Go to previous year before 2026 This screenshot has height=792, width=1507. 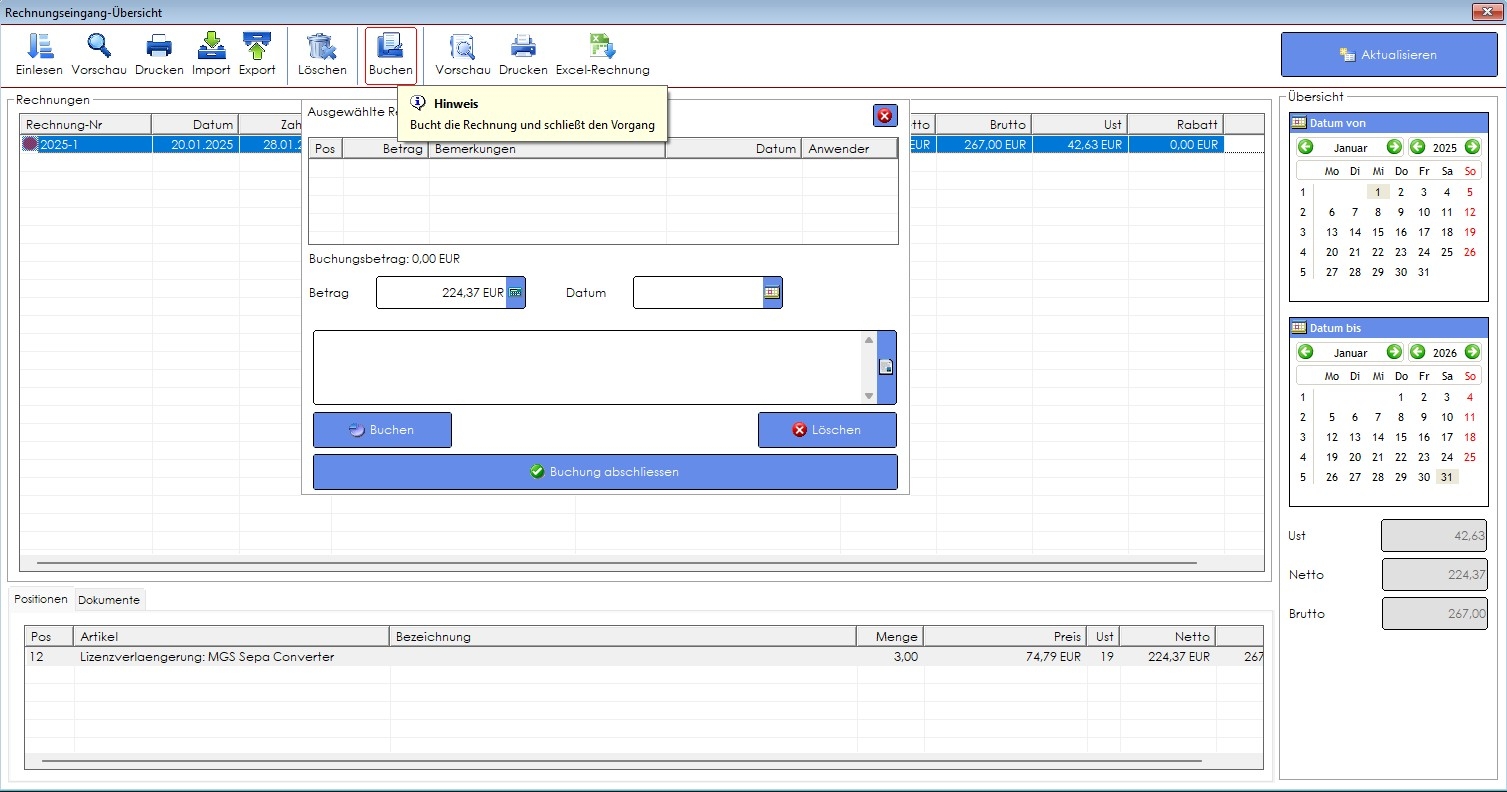[x=1417, y=352]
